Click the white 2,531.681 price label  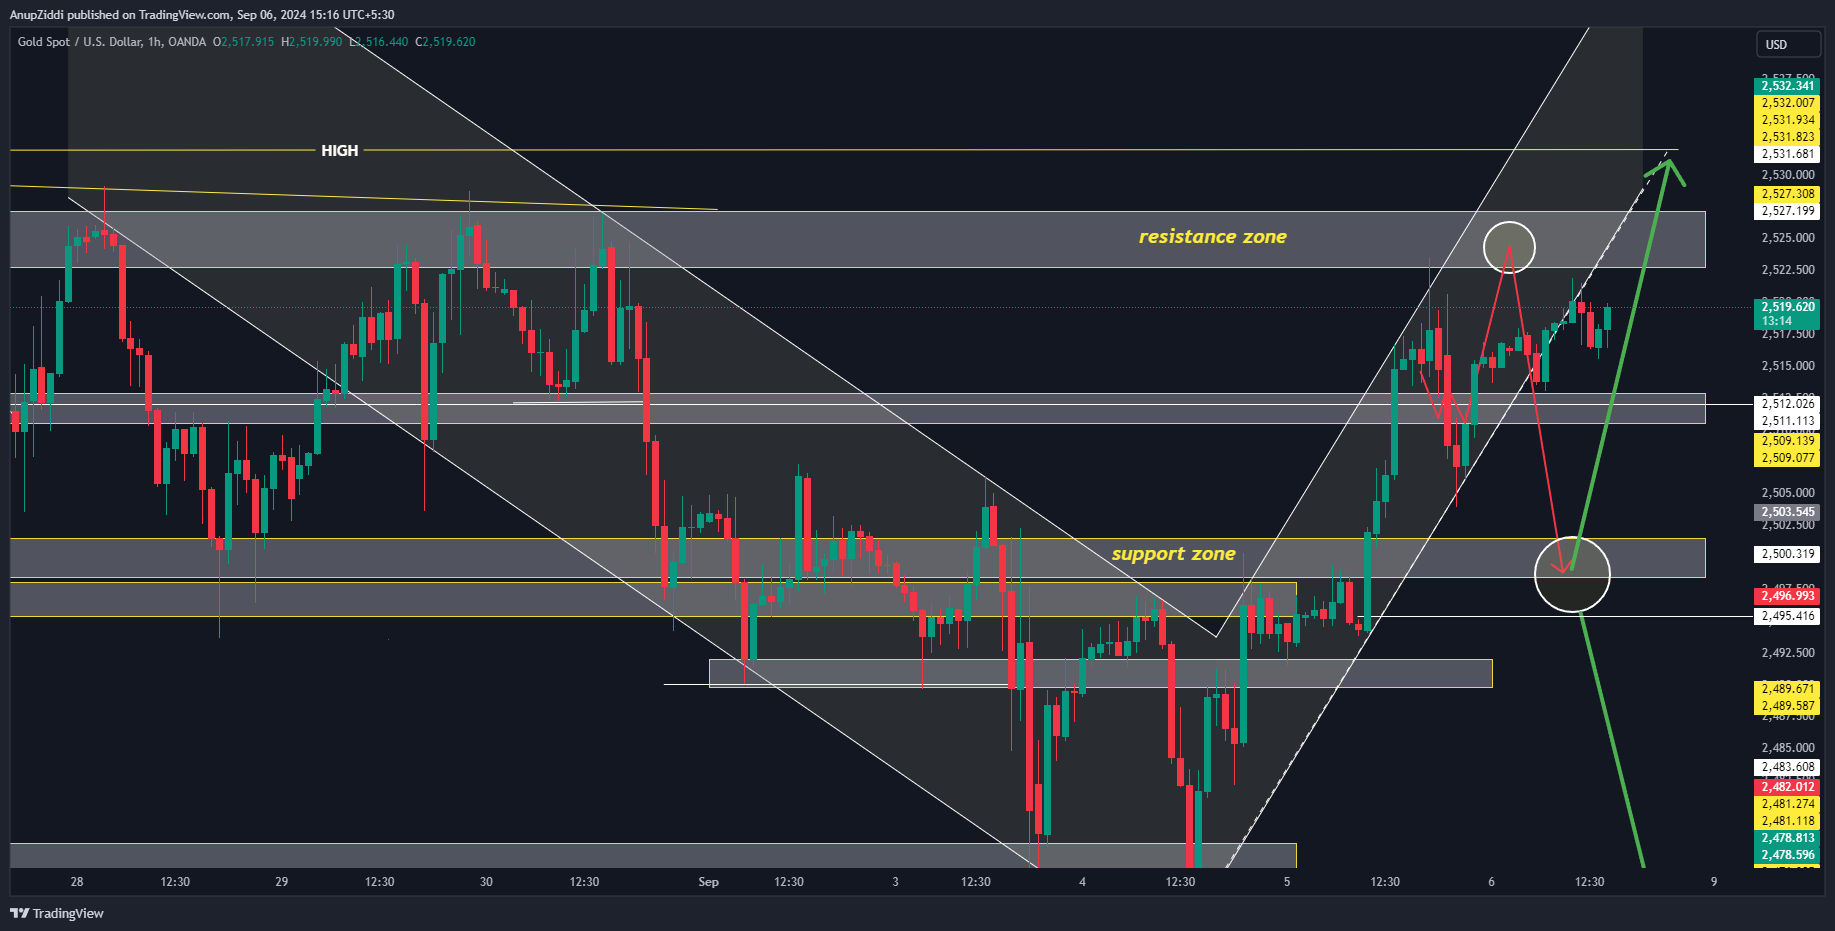click(1787, 154)
